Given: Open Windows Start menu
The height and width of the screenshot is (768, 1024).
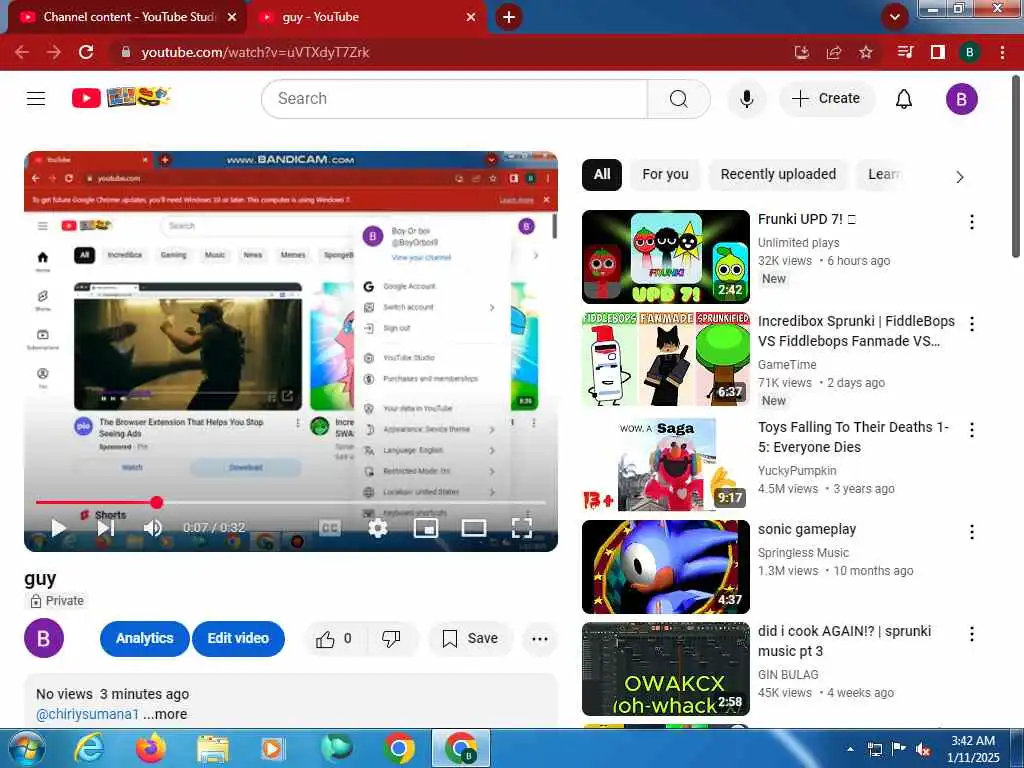Looking at the screenshot, I should [27, 748].
